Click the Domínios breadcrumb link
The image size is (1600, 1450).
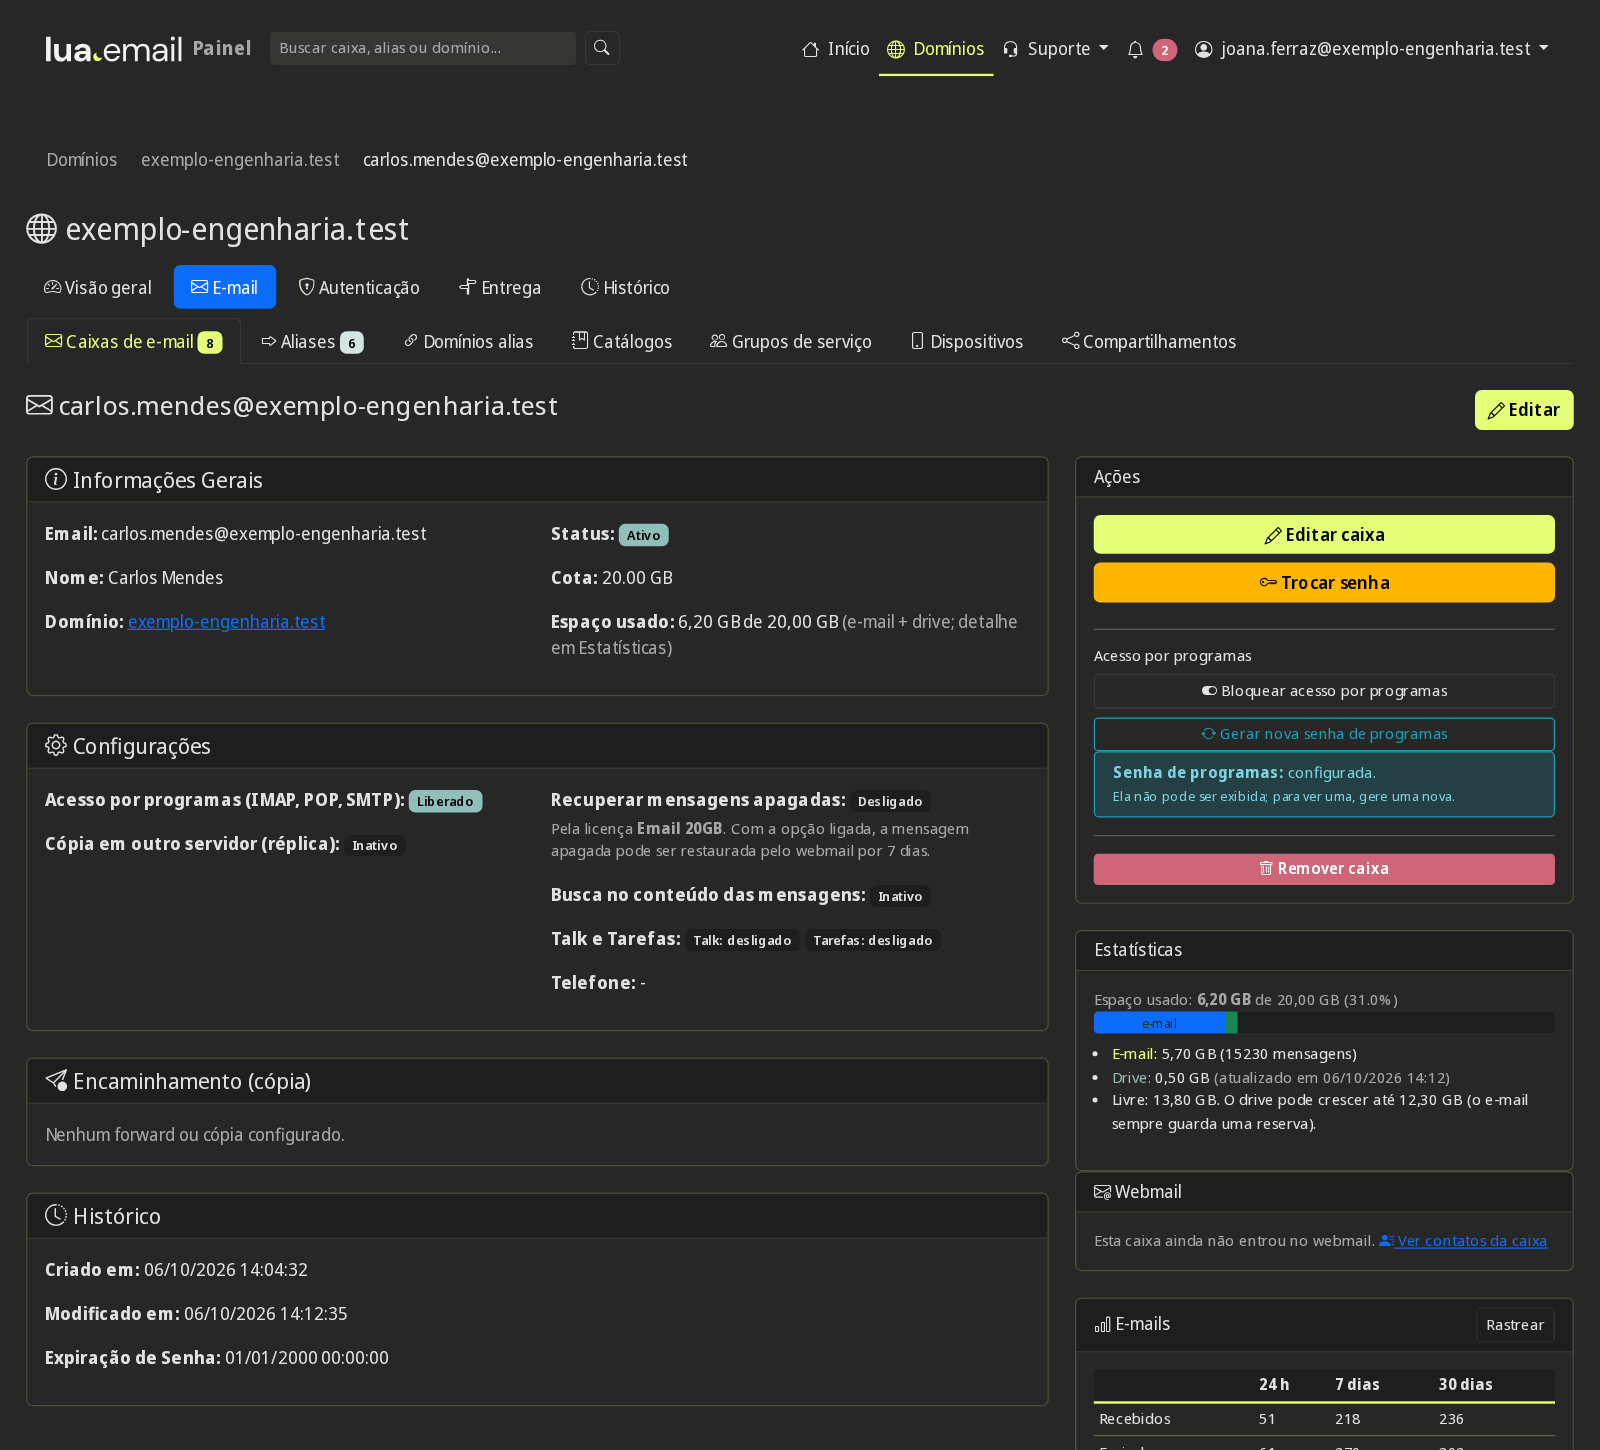(x=82, y=160)
